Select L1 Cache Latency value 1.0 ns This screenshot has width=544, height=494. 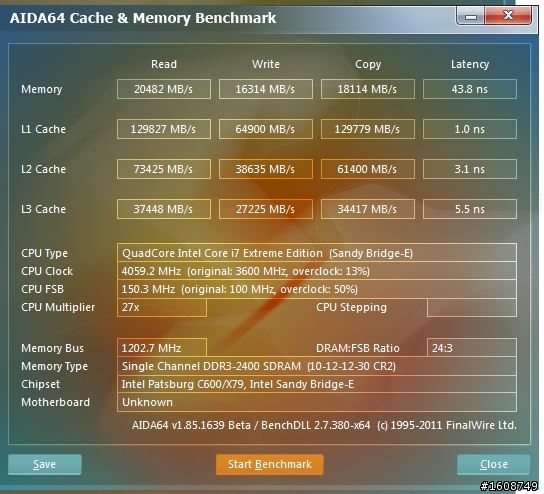(470, 129)
